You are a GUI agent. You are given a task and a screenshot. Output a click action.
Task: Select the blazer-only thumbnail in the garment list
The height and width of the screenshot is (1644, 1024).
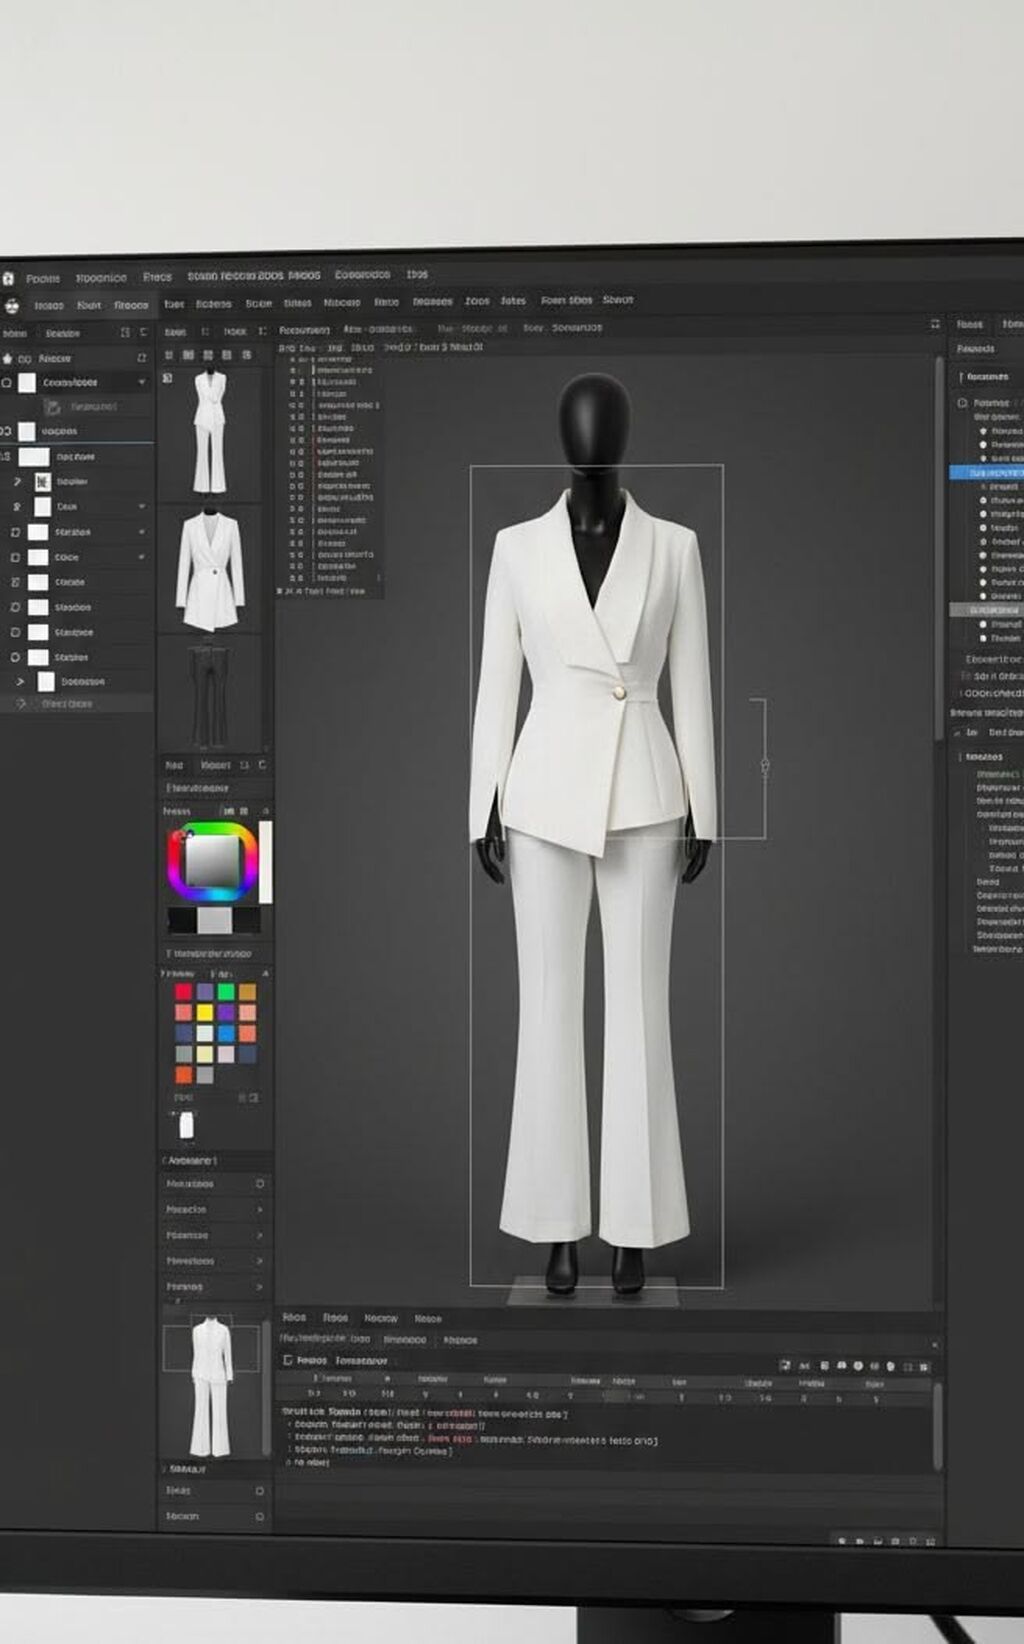(210, 570)
